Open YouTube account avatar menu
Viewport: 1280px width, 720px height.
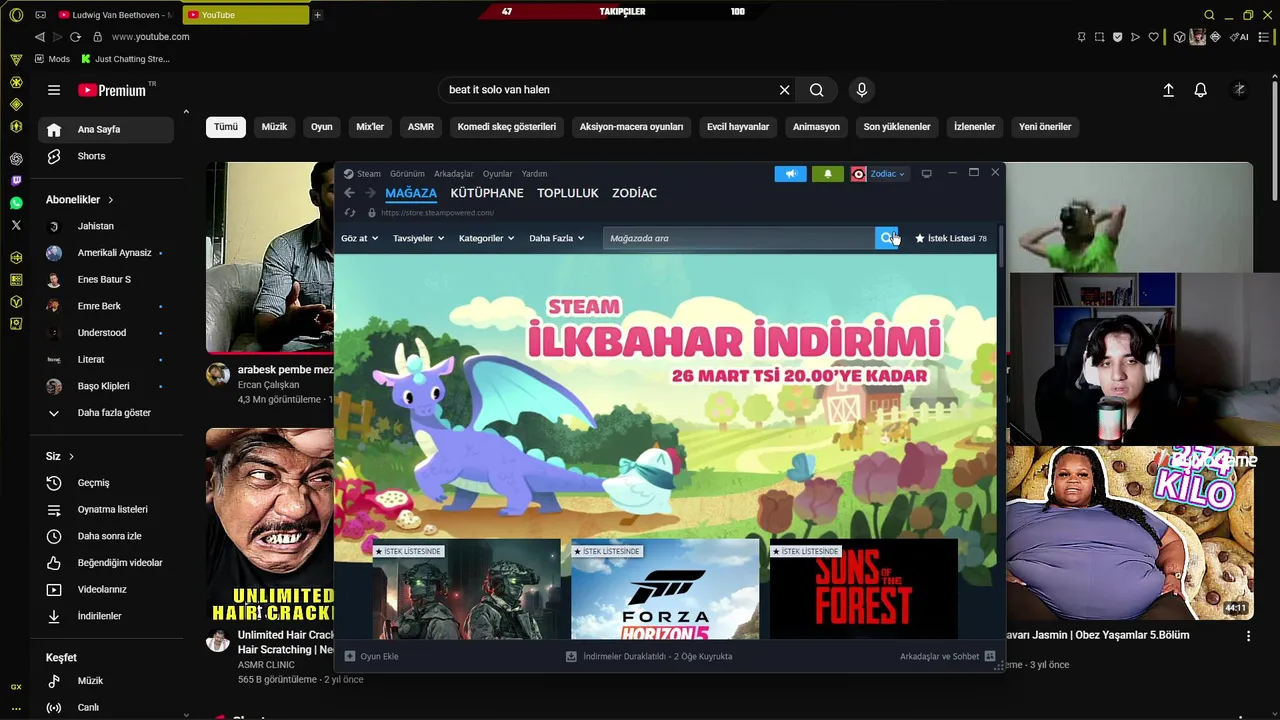pyautogui.click(x=1239, y=90)
